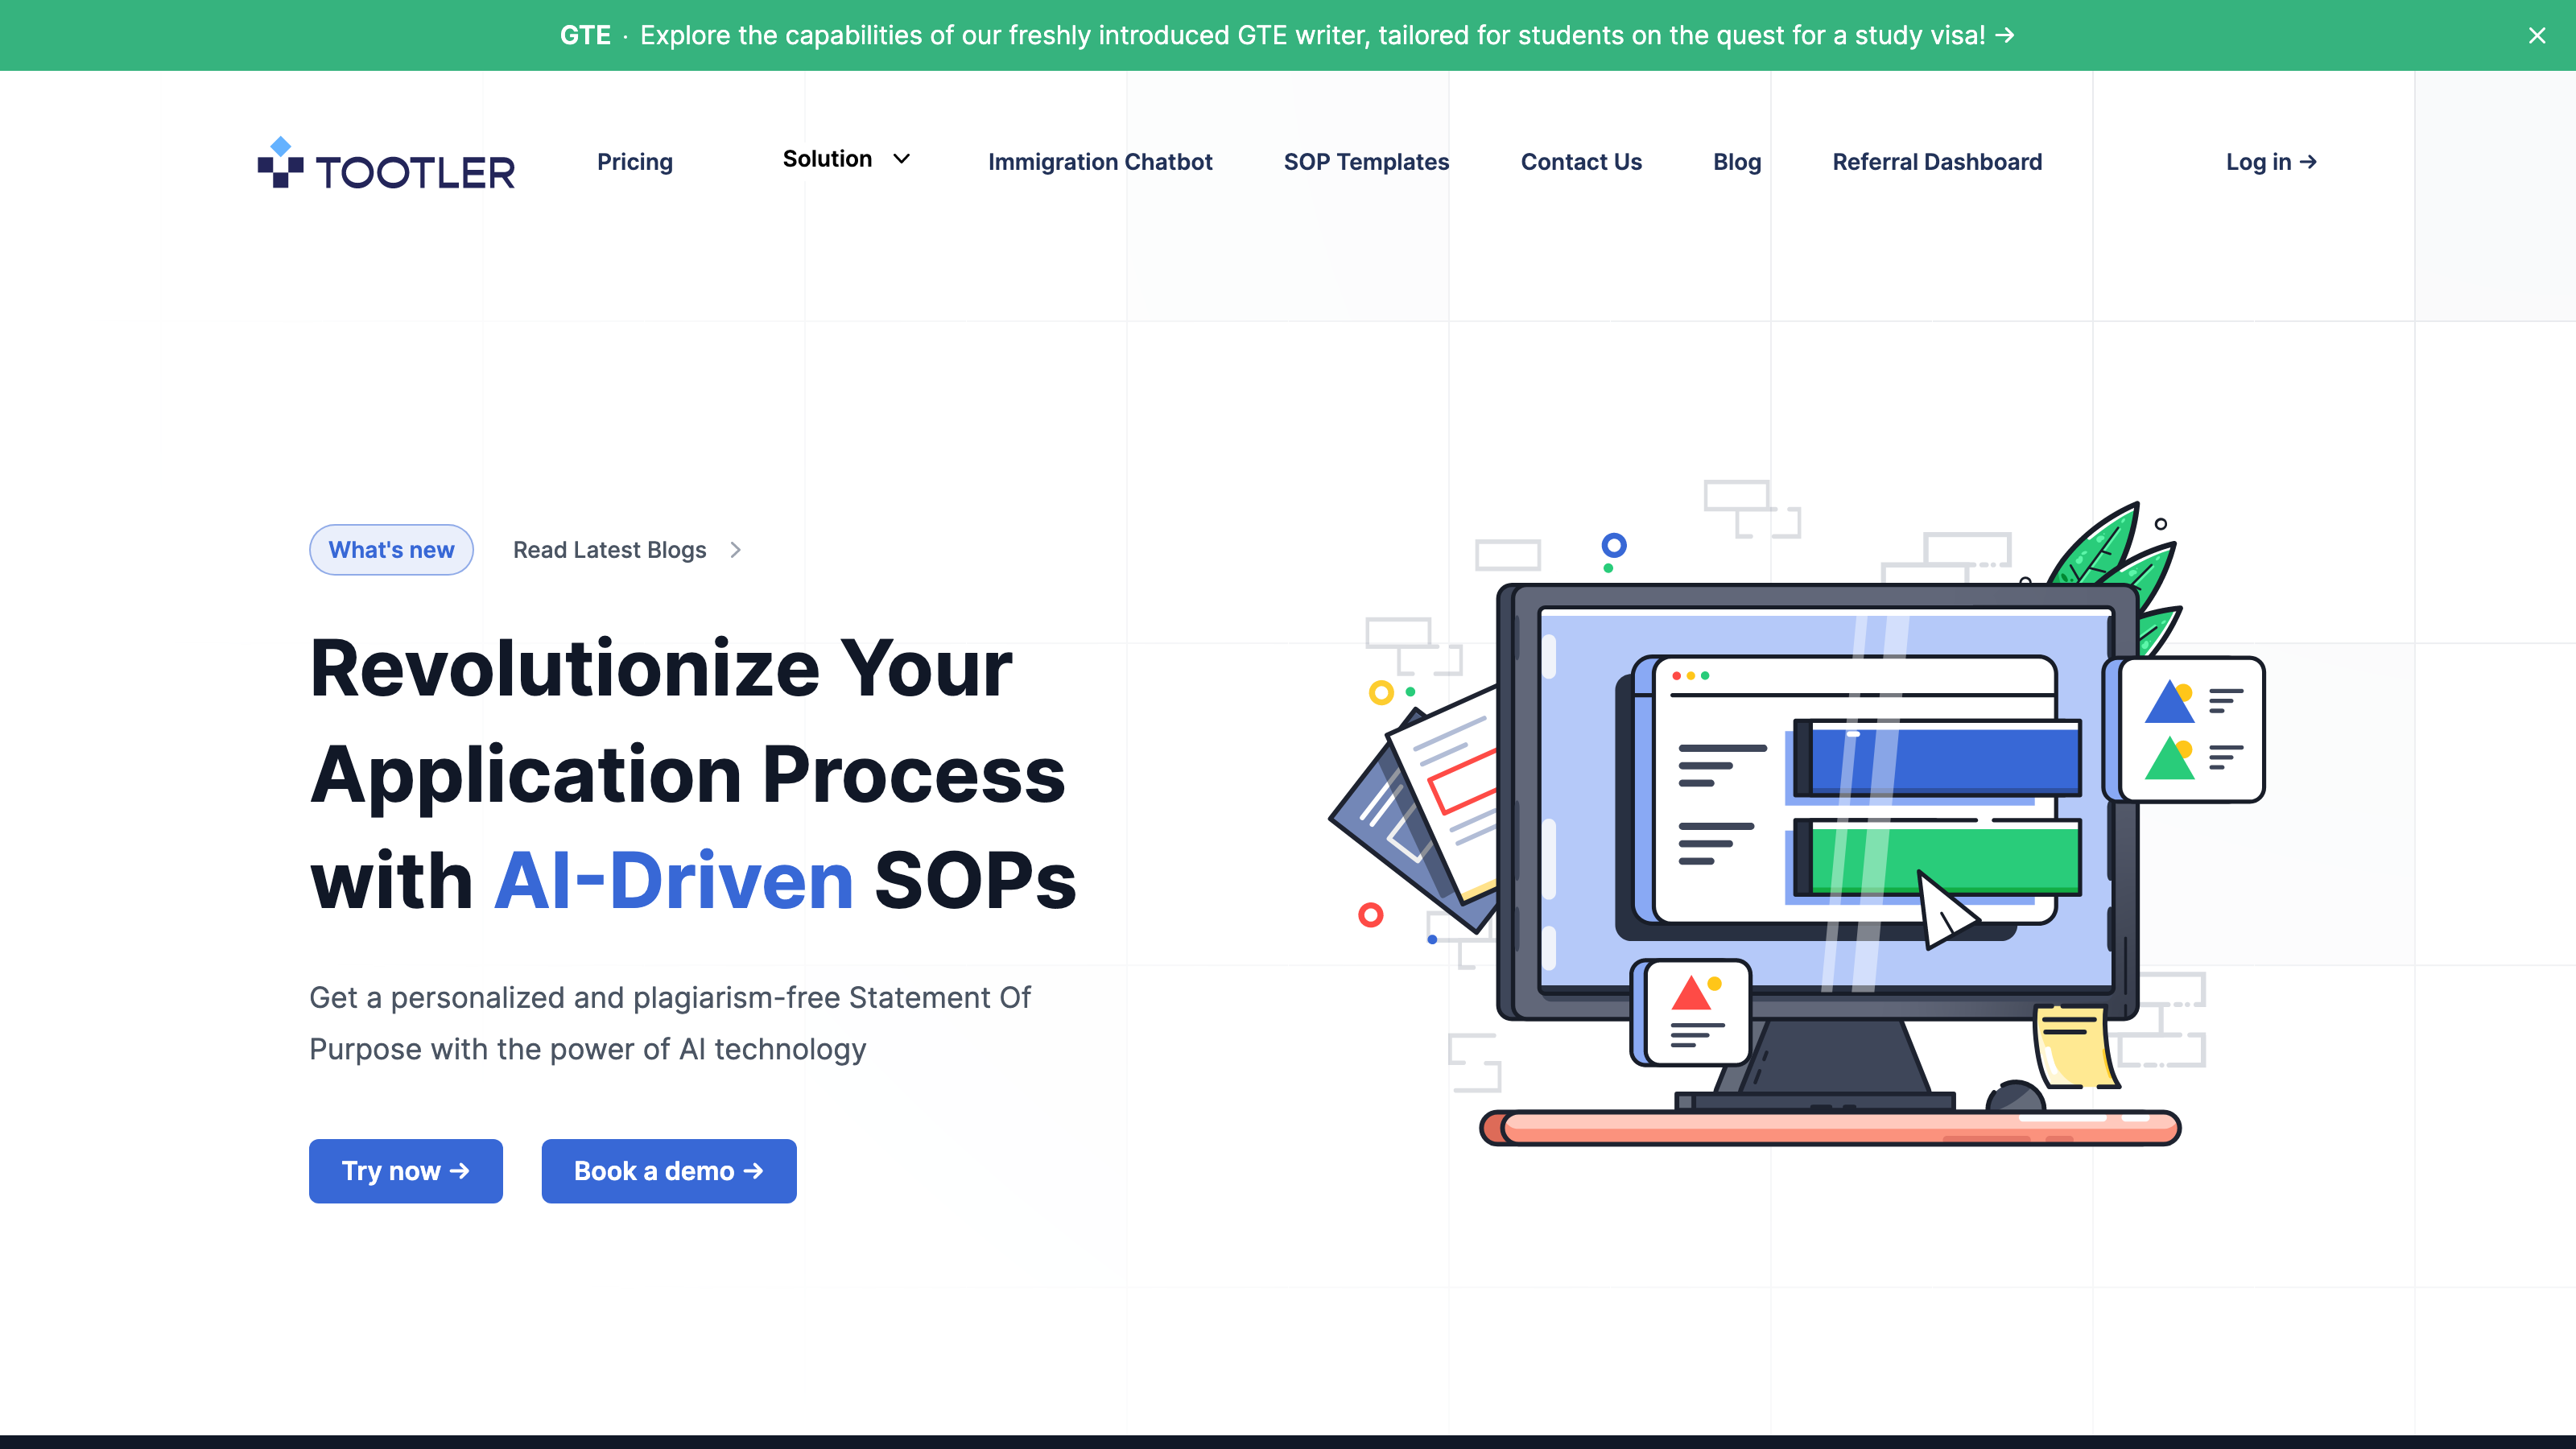The height and width of the screenshot is (1449, 2576).
Task: Open Read Latest Blogs link
Action: (x=626, y=550)
